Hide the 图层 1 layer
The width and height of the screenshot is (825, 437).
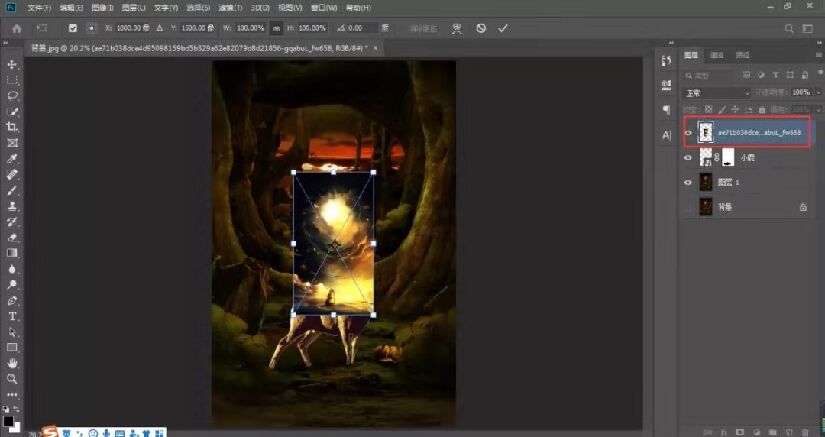[688, 182]
